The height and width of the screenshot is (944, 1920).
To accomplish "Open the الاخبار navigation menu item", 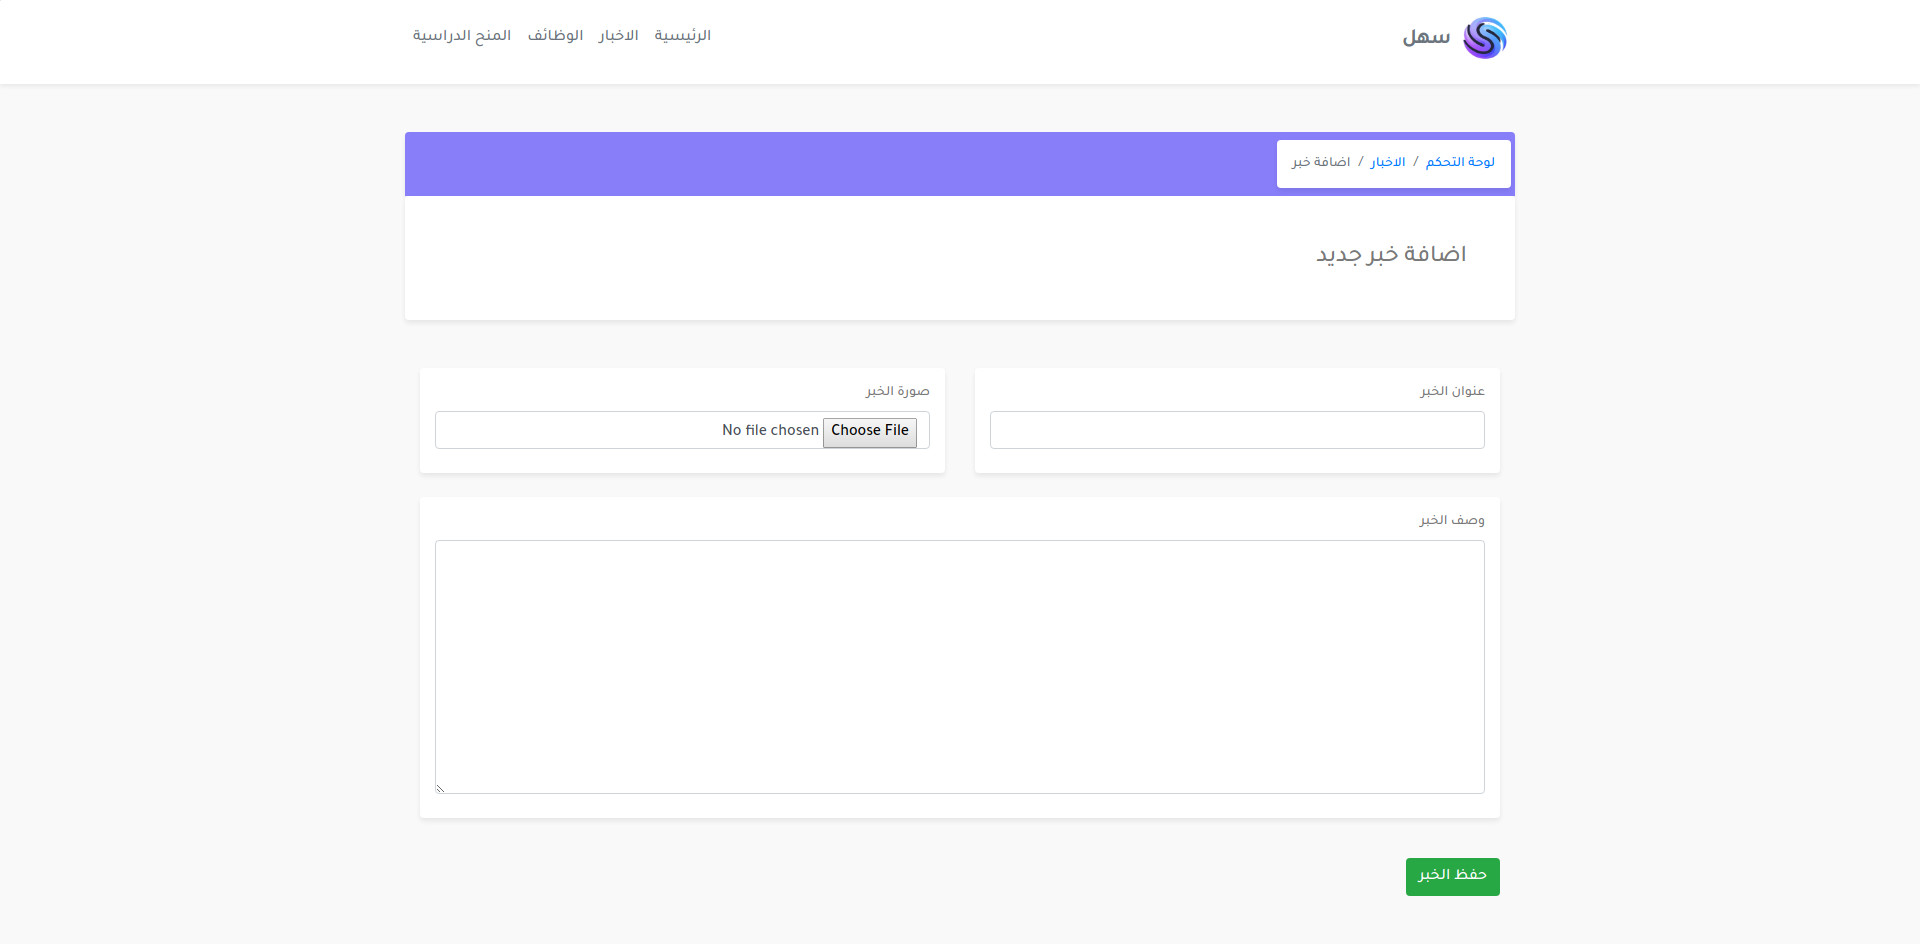I will tap(619, 35).
